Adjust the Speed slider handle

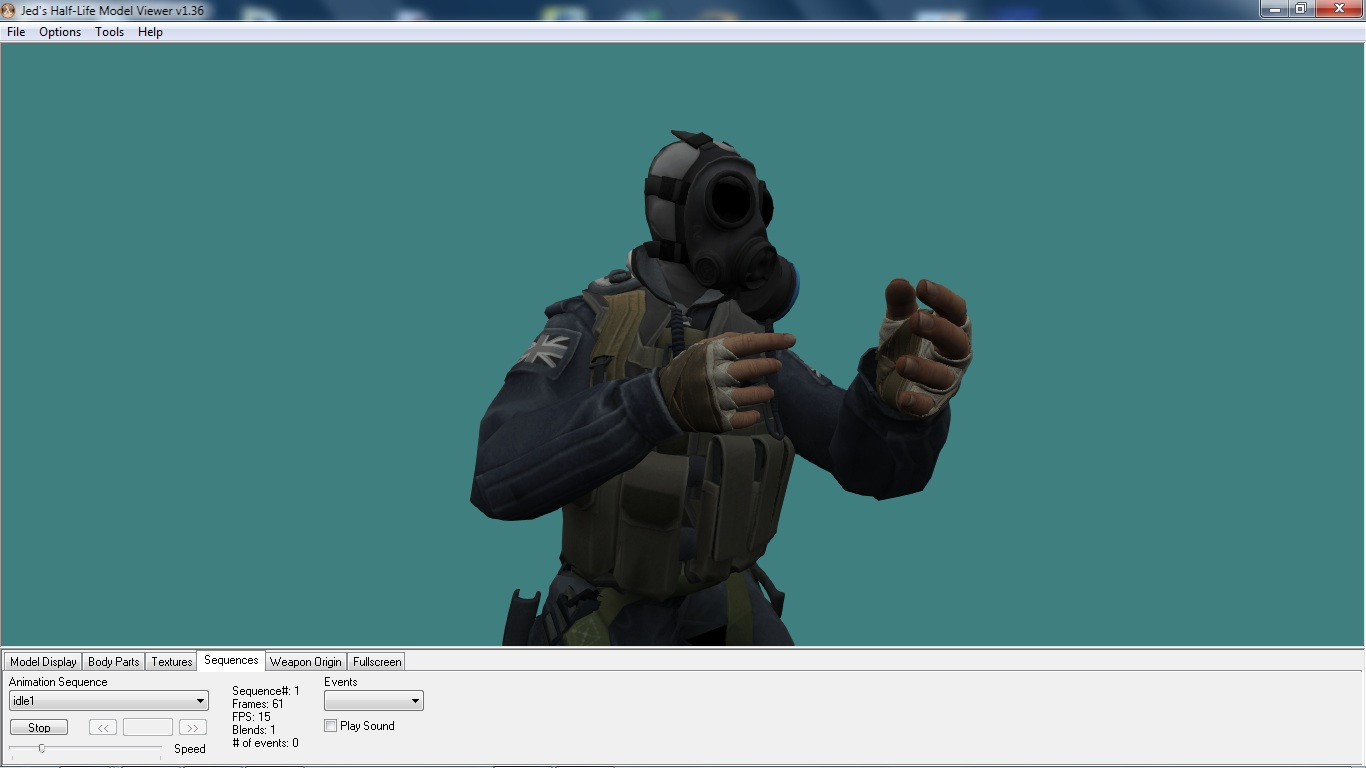click(x=42, y=747)
